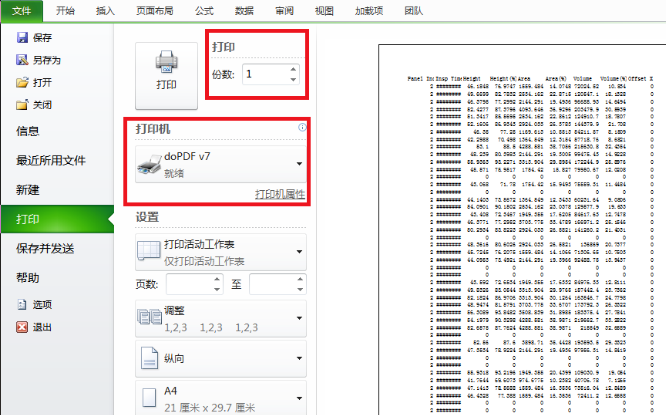This screenshot has height=415, width=666.
Task: Switch to the 开始 ribbon tab
Action: 65,11
